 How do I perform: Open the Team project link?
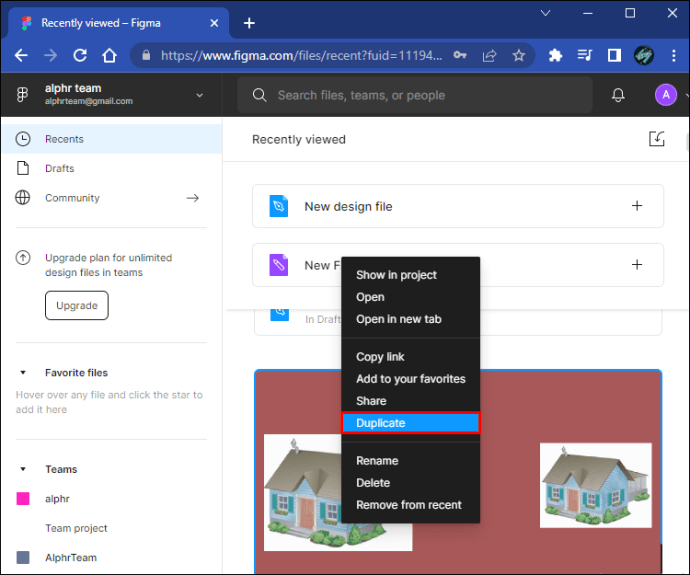click(x=76, y=528)
